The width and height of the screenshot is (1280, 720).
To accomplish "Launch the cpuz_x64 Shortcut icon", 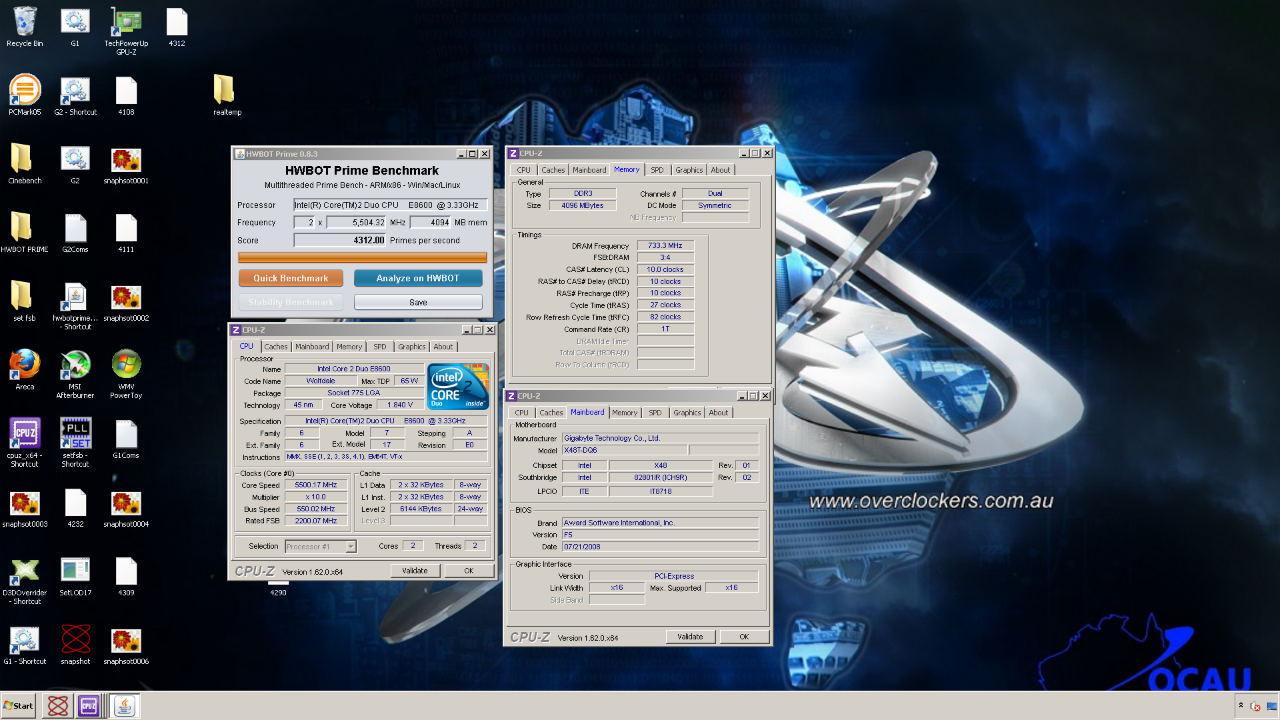I will pyautogui.click(x=25, y=443).
